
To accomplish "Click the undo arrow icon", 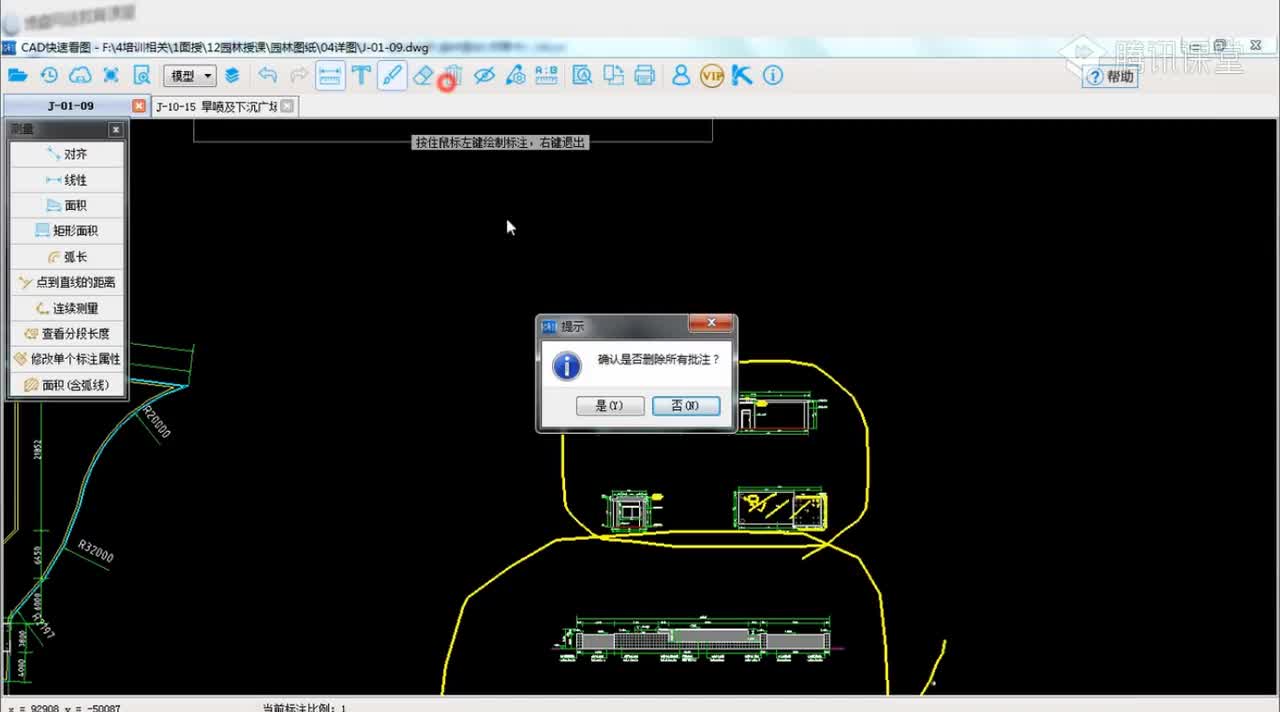I will point(267,75).
